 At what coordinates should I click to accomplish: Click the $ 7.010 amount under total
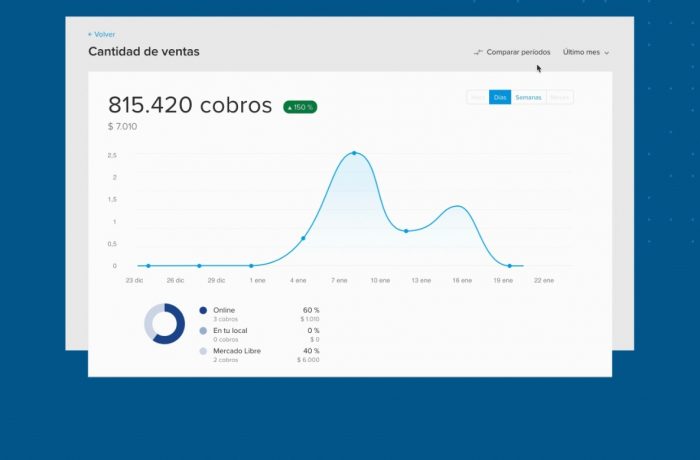(x=122, y=126)
